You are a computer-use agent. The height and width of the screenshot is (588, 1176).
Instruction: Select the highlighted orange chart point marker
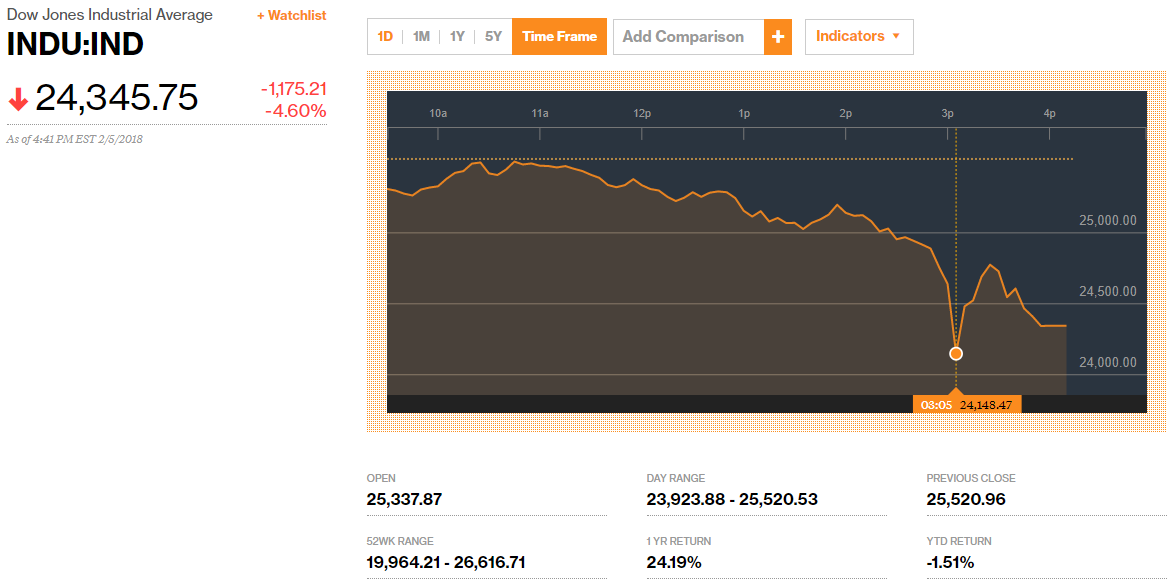pyautogui.click(x=955, y=353)
